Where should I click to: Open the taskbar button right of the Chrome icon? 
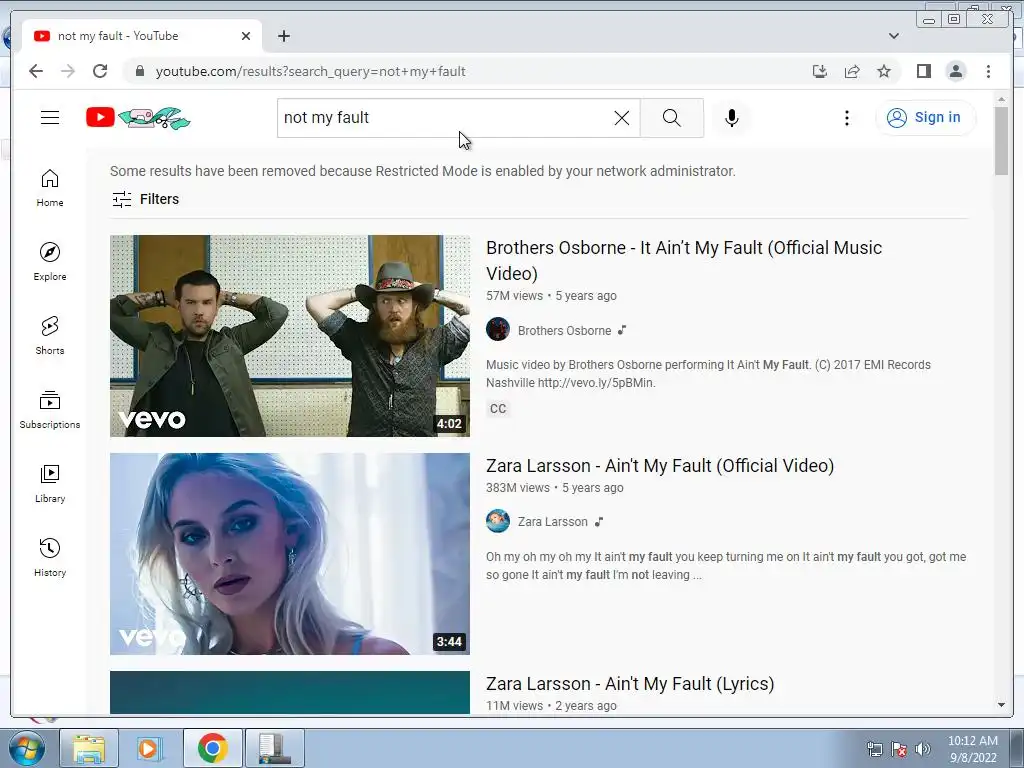274,748
